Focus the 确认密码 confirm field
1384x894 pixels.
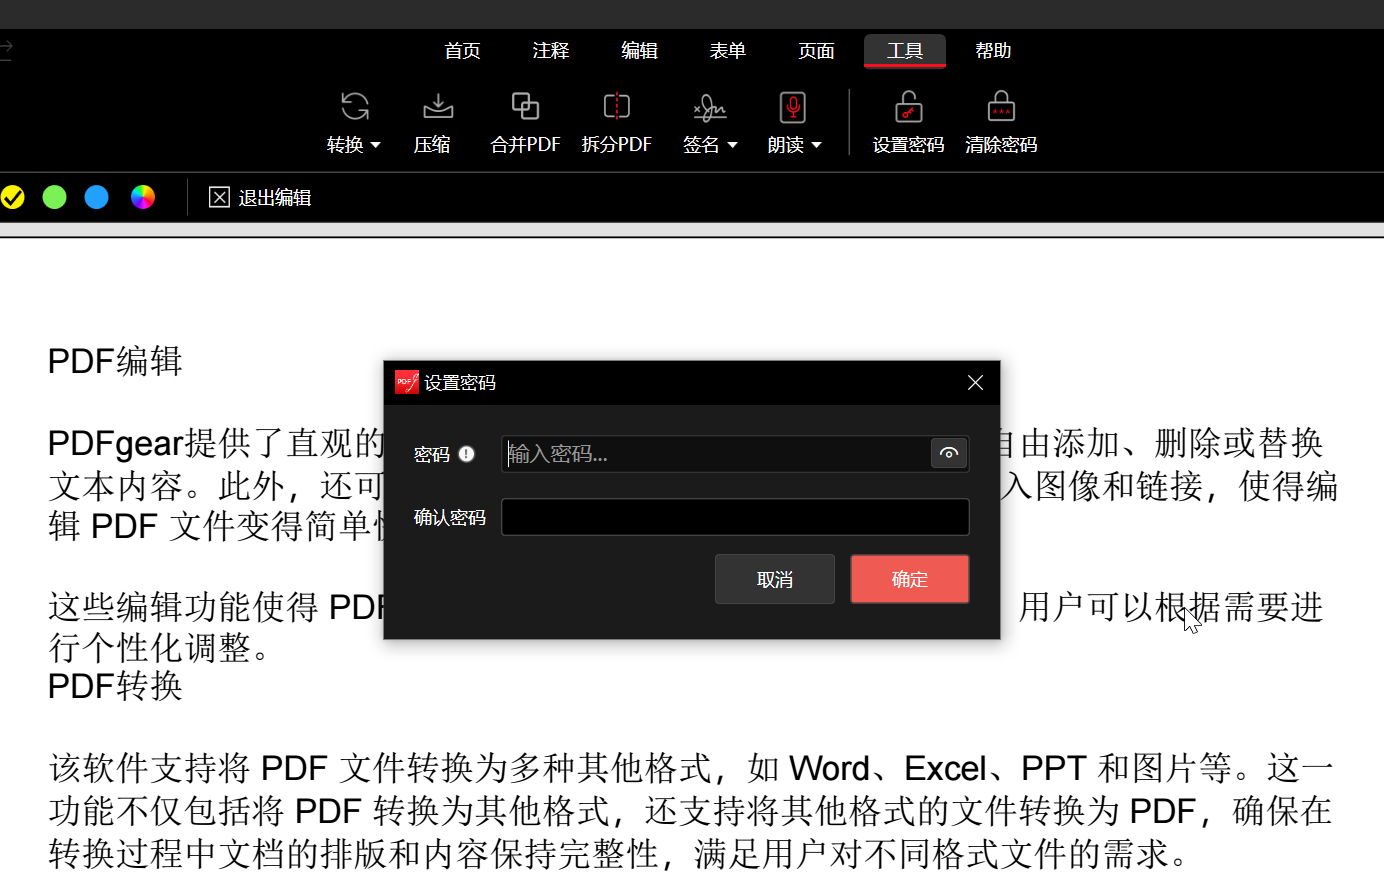[735, 517]
